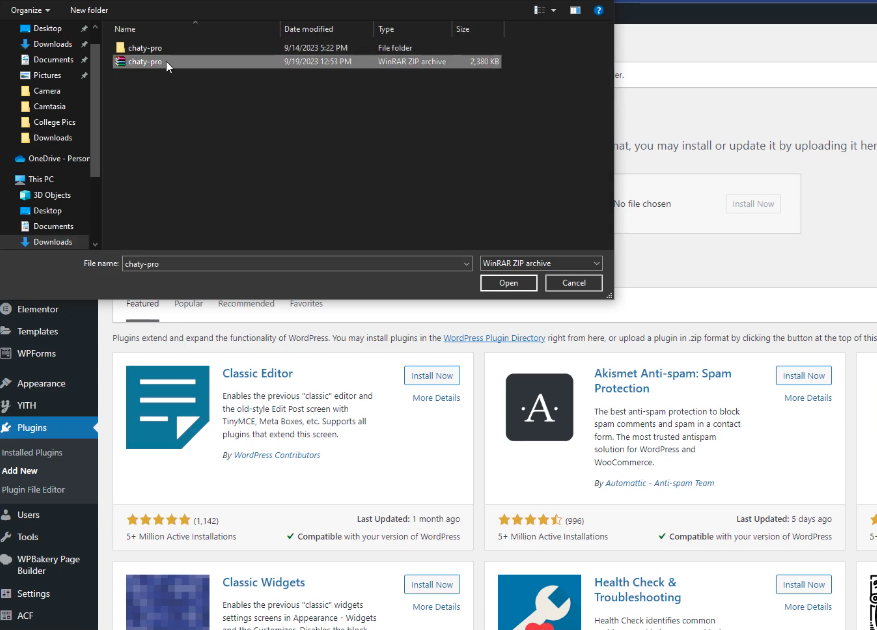Click the Health Check wrench icon
Screen dimensions: 877x630
pos(539,601)
